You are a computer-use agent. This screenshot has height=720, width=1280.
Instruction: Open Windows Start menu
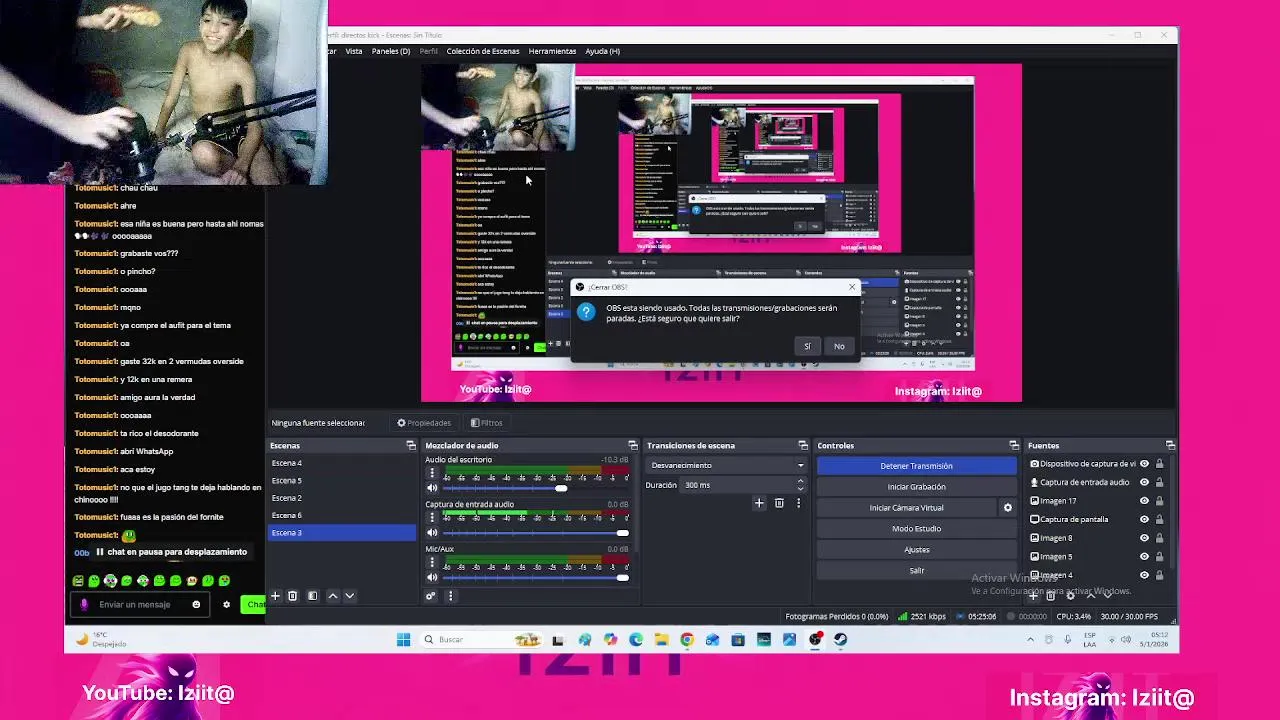pos(403,640)
